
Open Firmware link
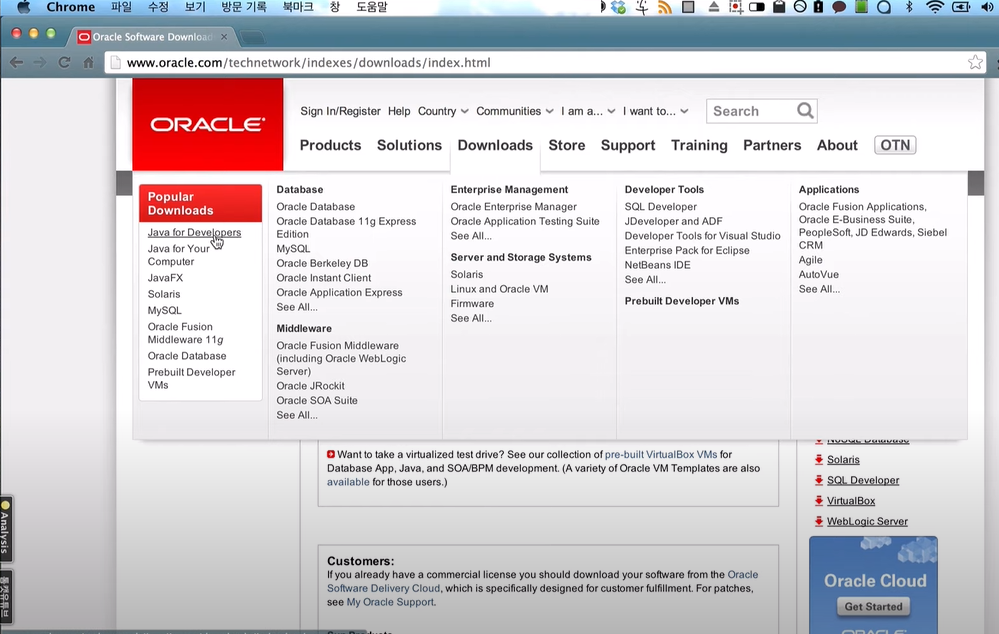click(x=472, y=303)
